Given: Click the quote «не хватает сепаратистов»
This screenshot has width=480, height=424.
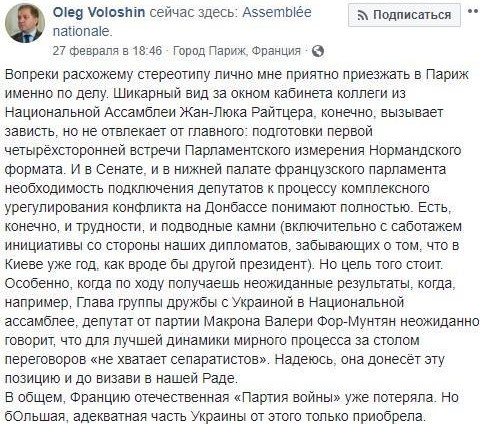Looking at the screenshot, I should pos(179,360).
